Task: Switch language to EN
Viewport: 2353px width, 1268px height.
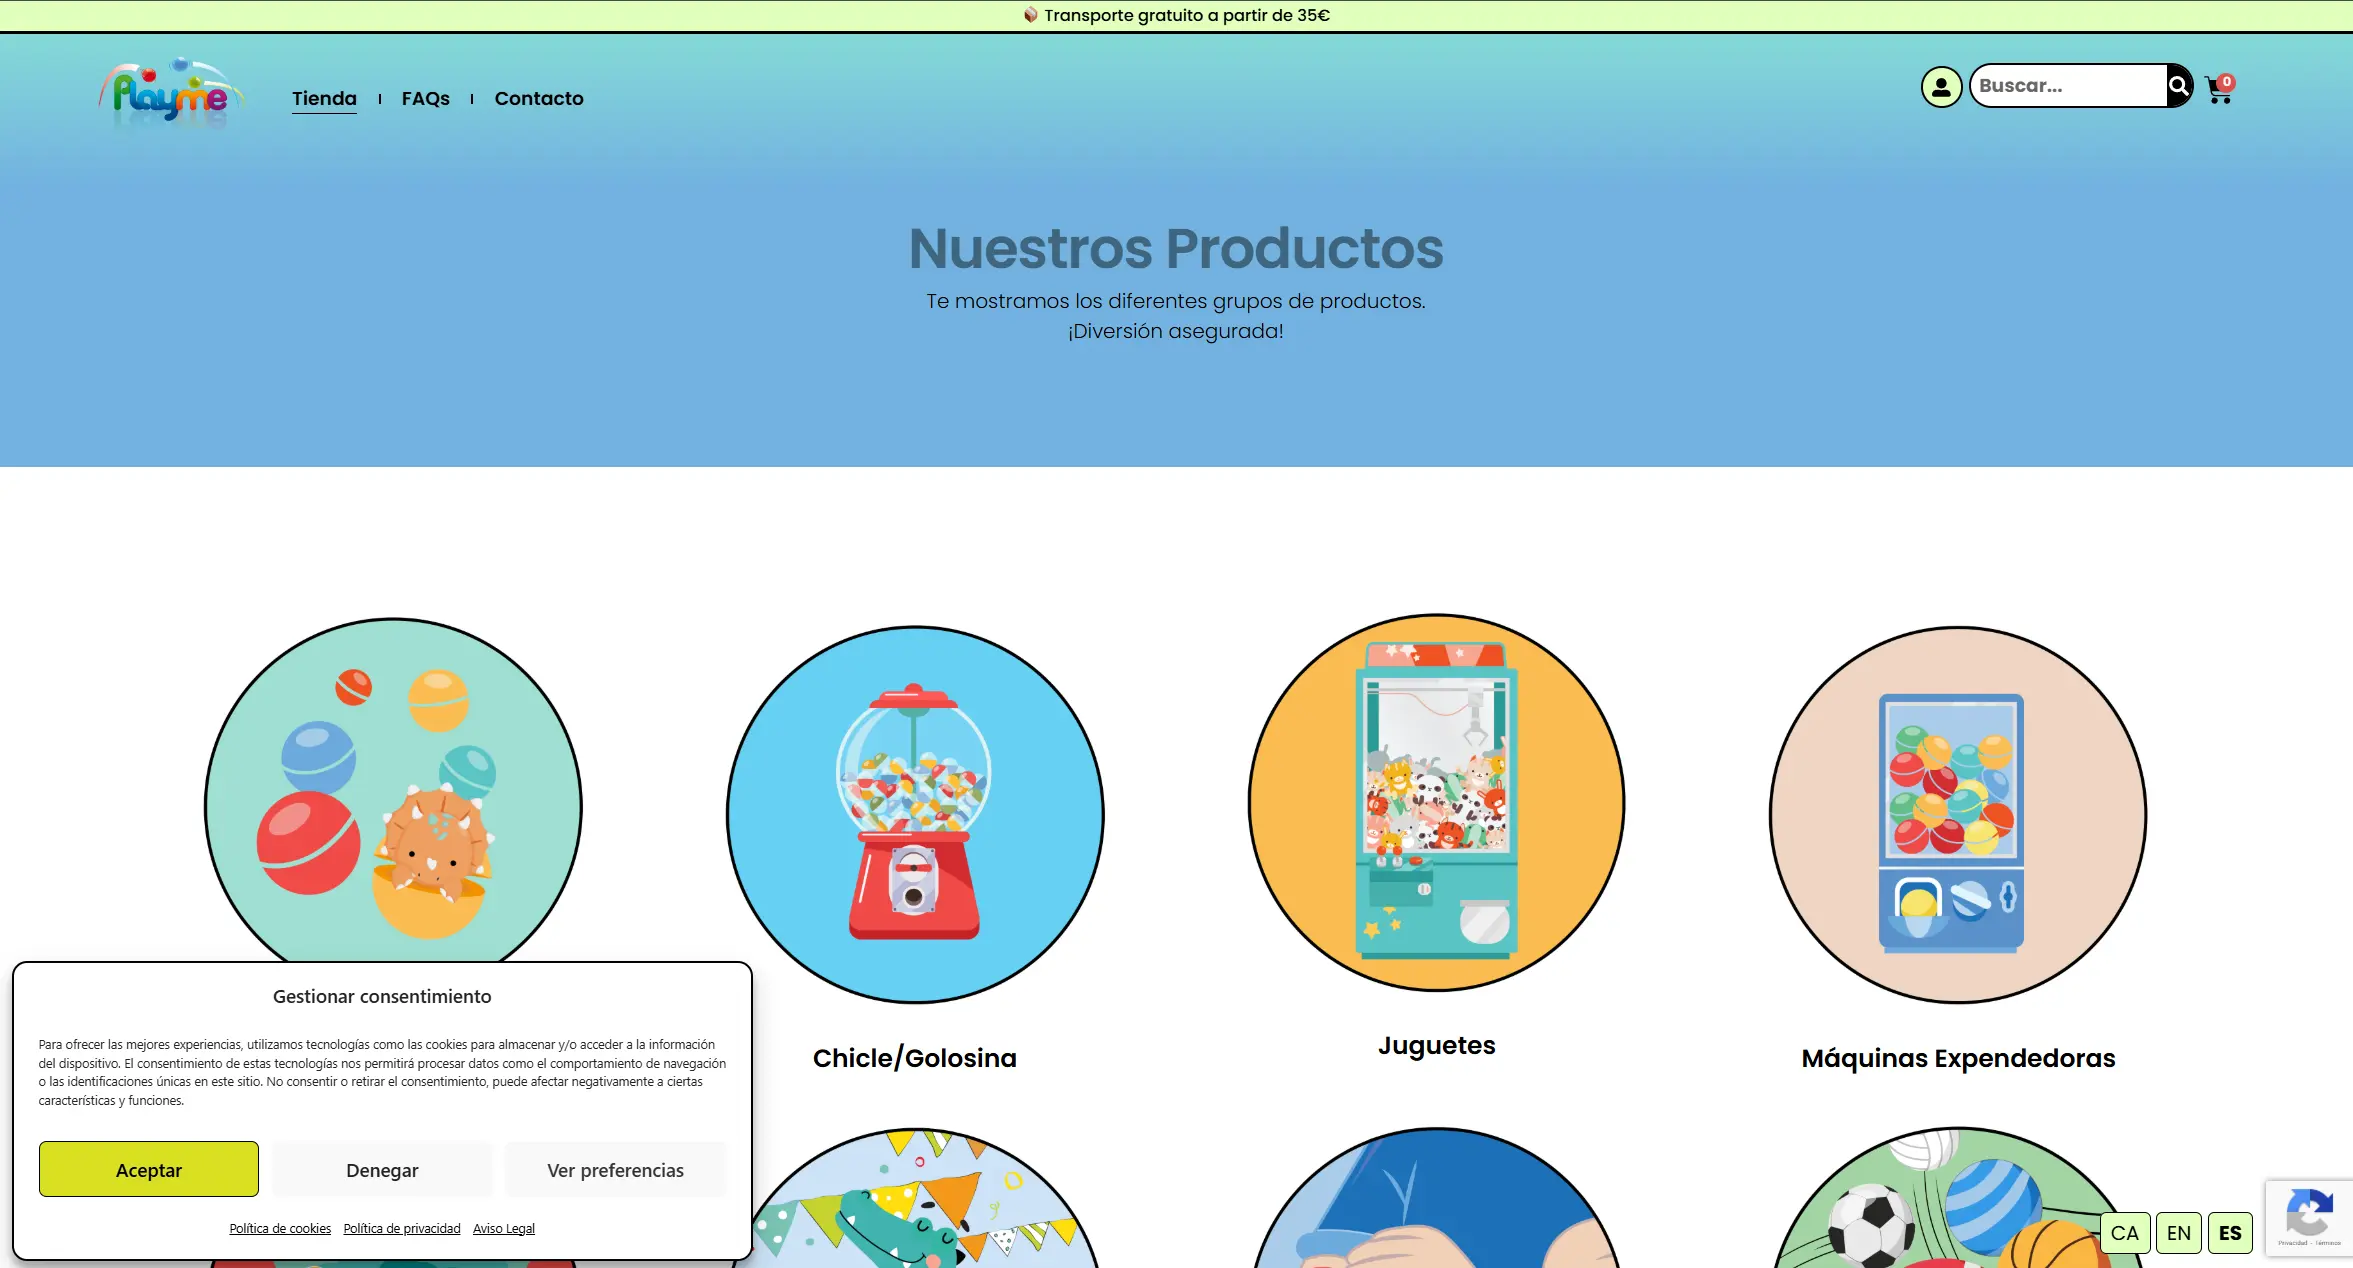Action: point(2178,1233)
